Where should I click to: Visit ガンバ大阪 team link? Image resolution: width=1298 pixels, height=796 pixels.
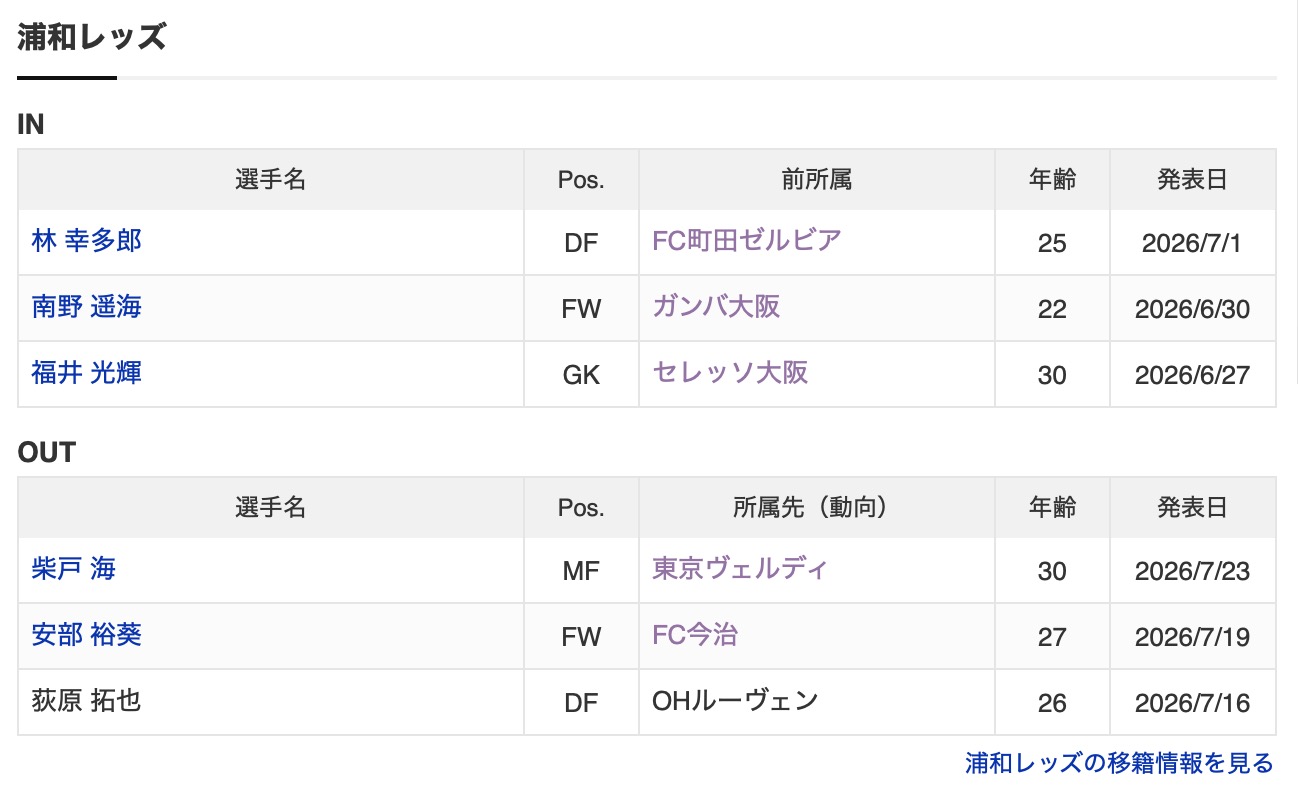pyautogui.click(x=716, y=307)
